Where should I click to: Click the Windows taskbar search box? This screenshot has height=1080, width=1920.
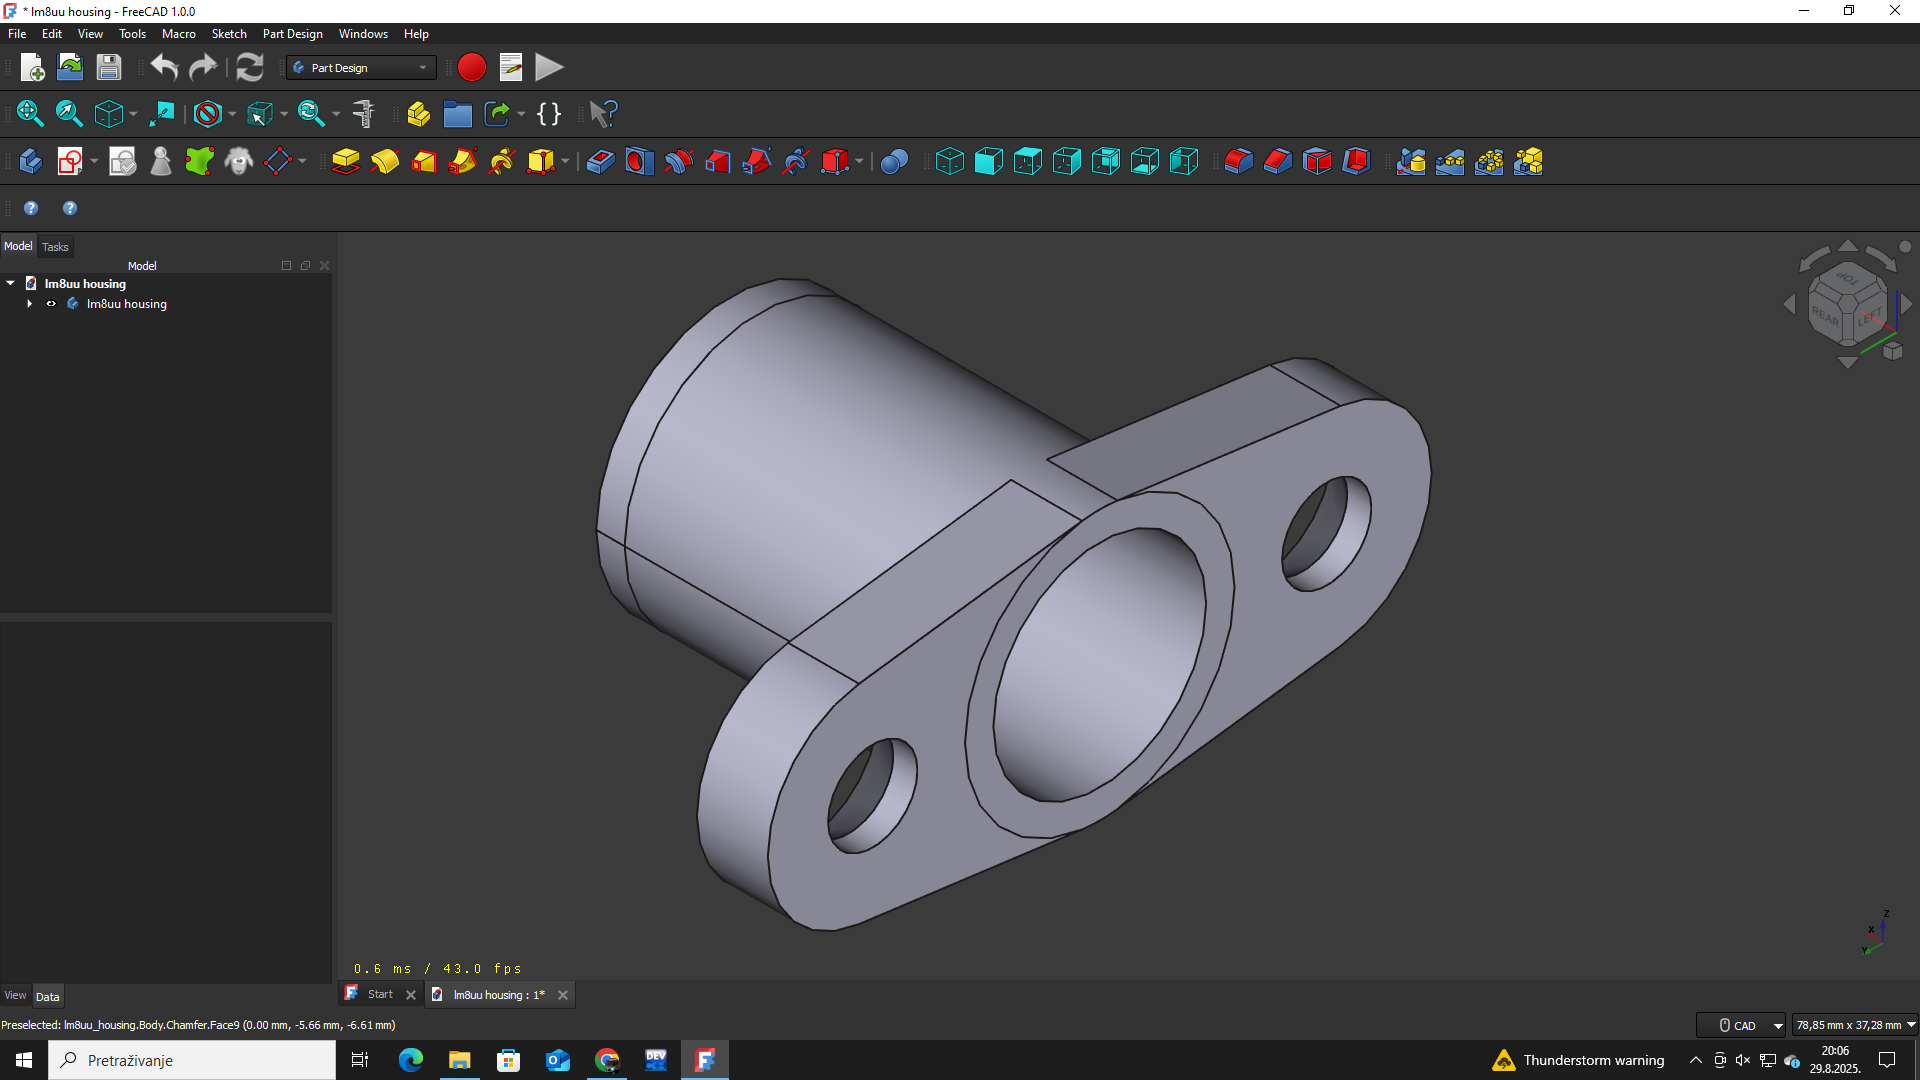[x=192, y=1060]
